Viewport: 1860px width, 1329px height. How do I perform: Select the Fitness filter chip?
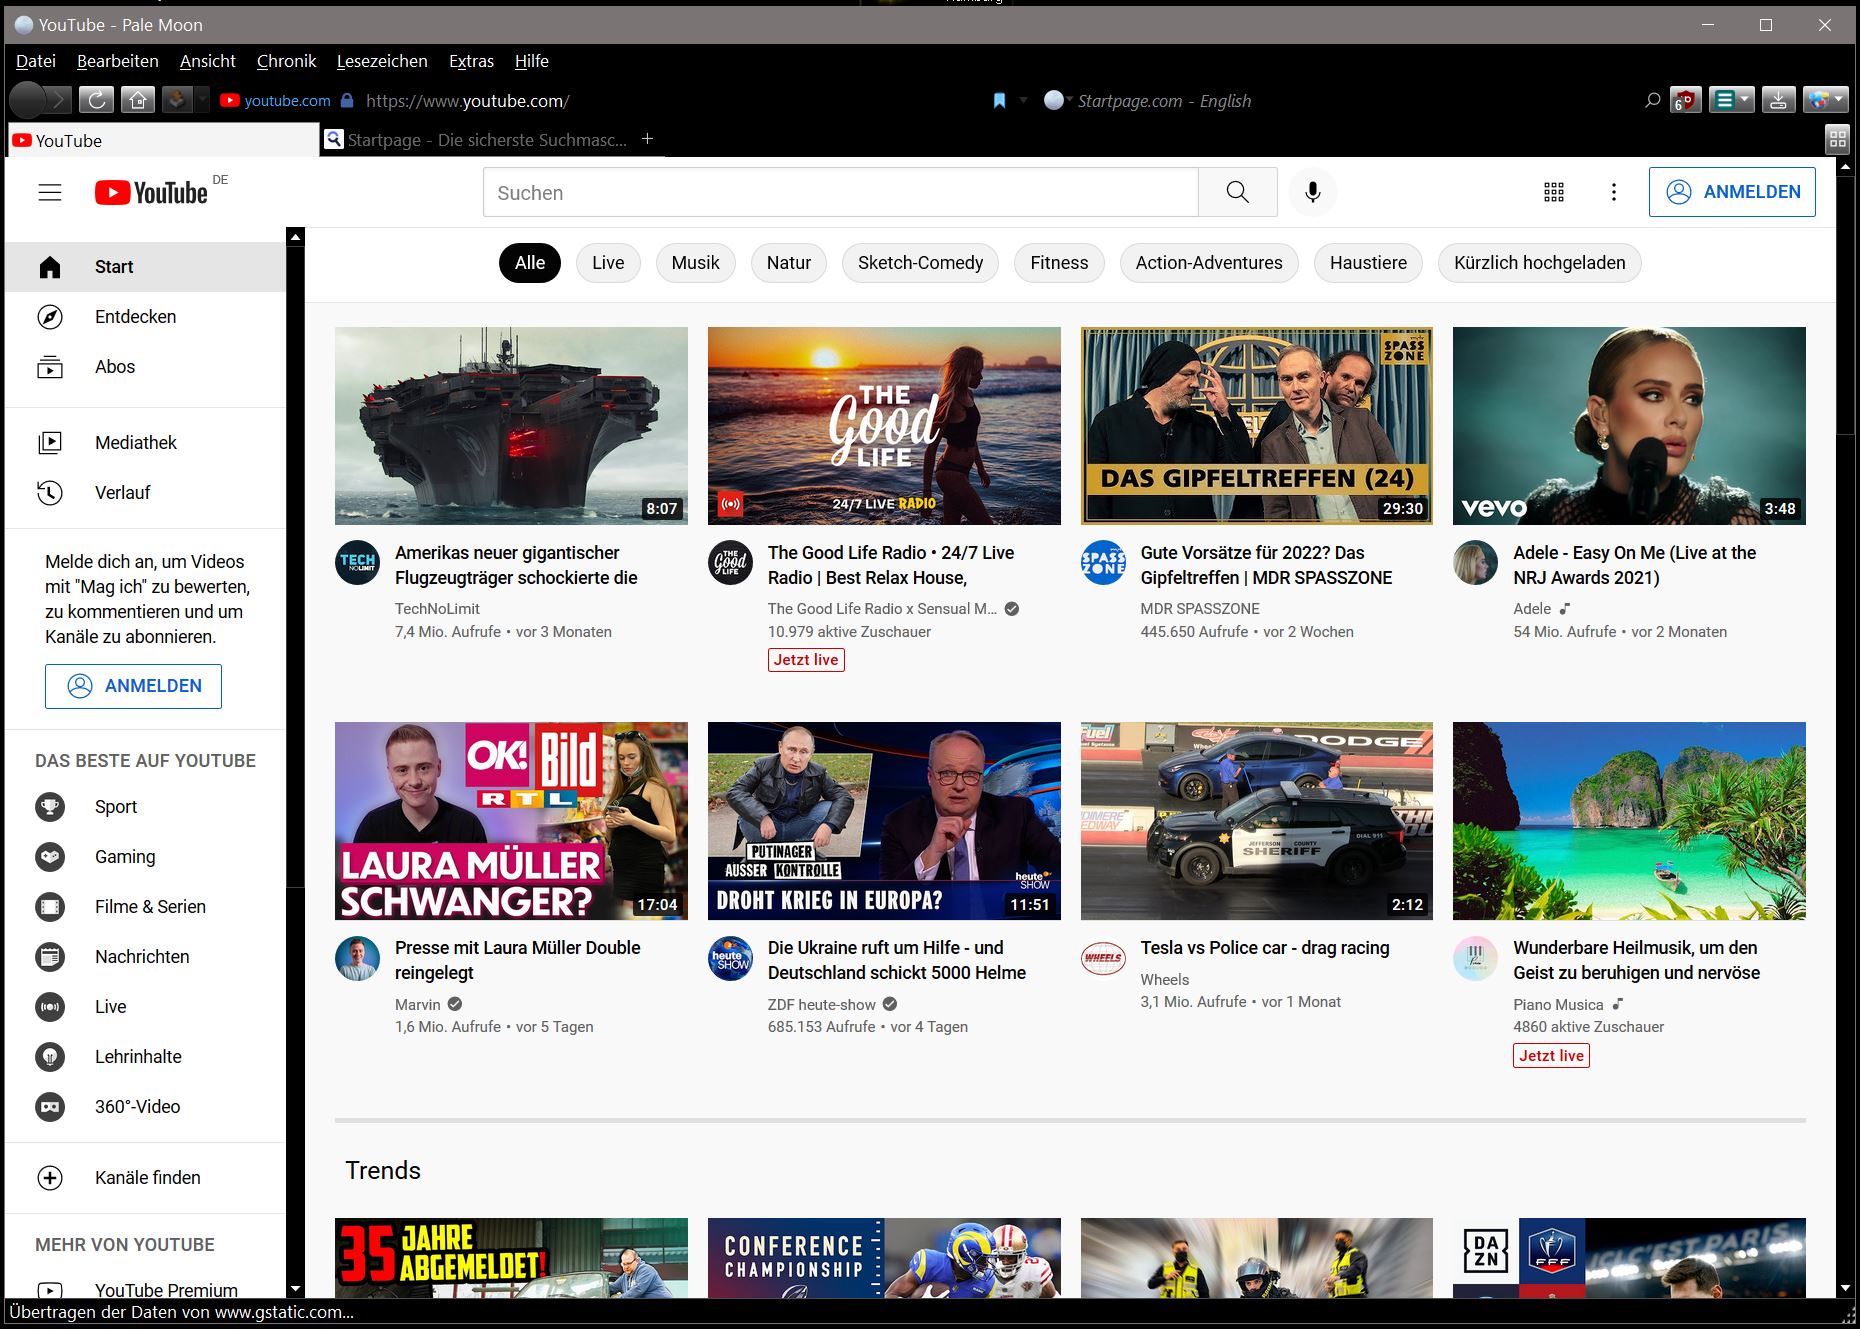coord(1059,263)
